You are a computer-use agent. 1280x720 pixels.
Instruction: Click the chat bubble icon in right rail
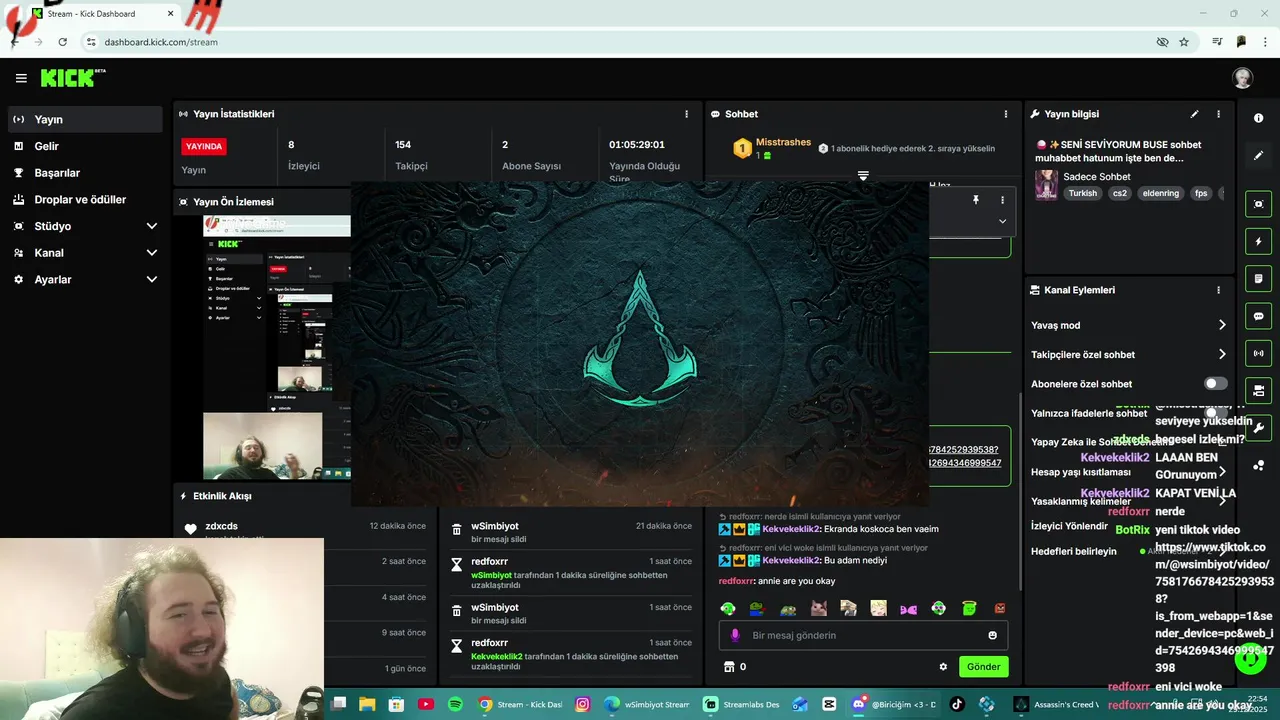pos(1258,316)
